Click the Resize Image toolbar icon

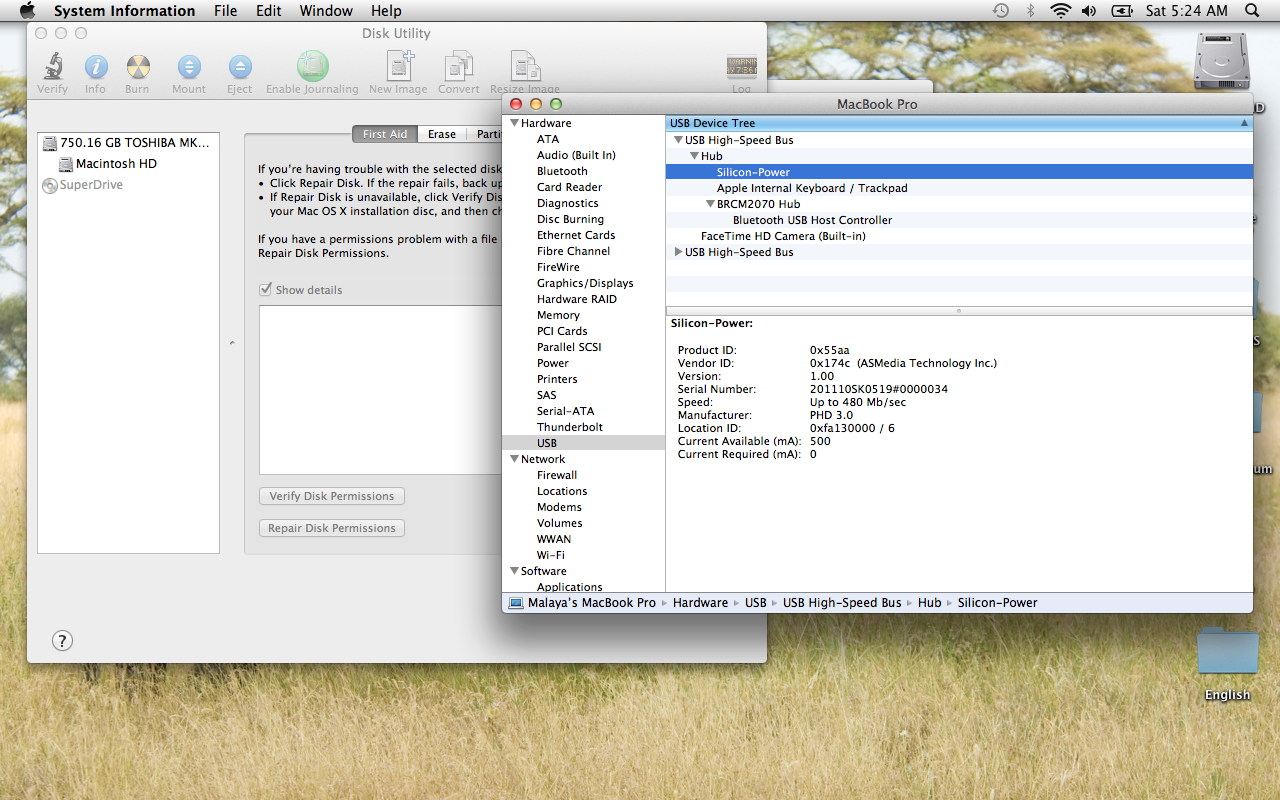(x=525, y=66)
